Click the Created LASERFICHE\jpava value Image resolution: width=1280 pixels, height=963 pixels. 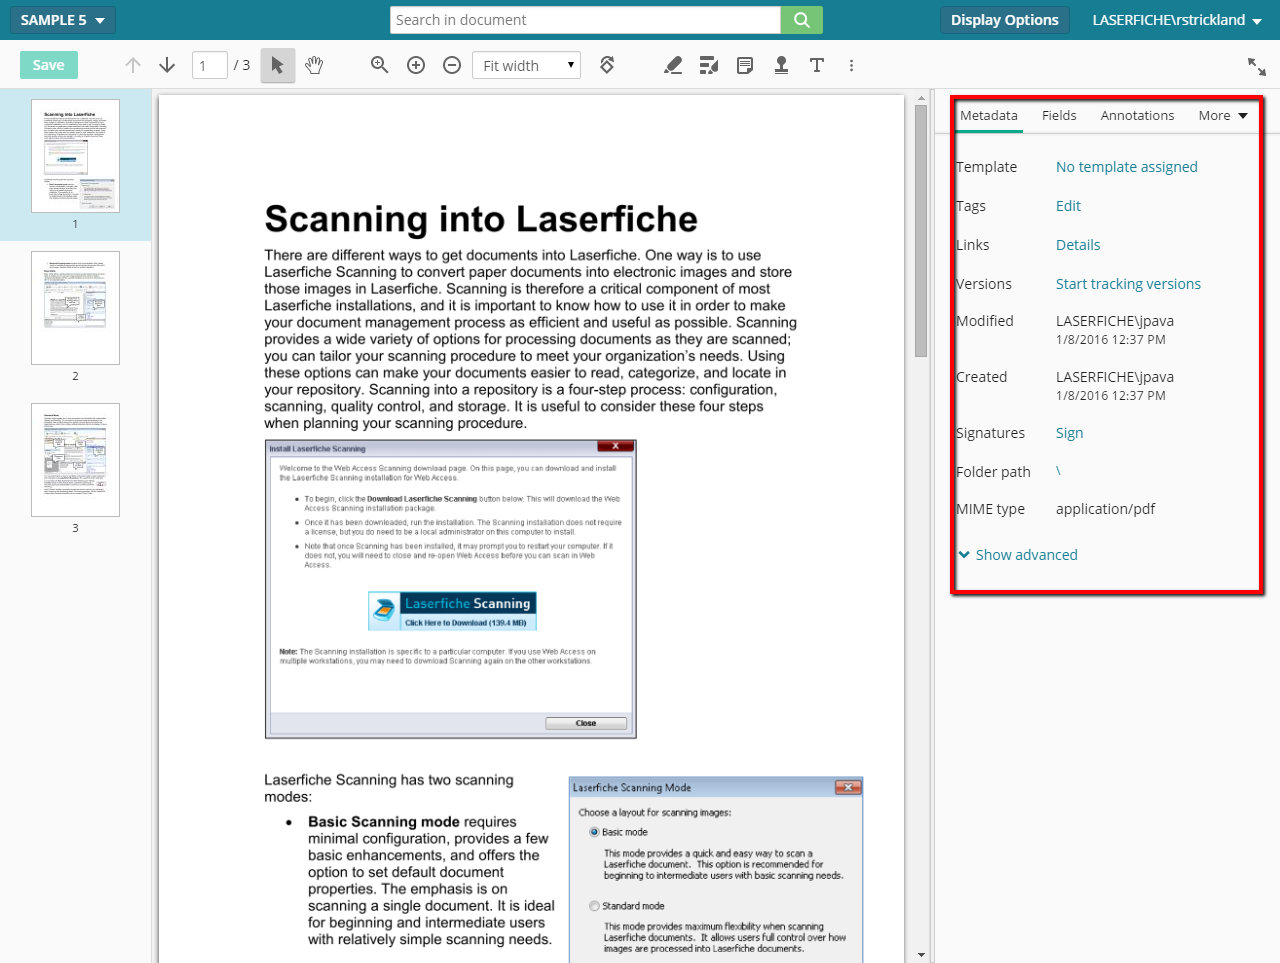[1115, 377]
